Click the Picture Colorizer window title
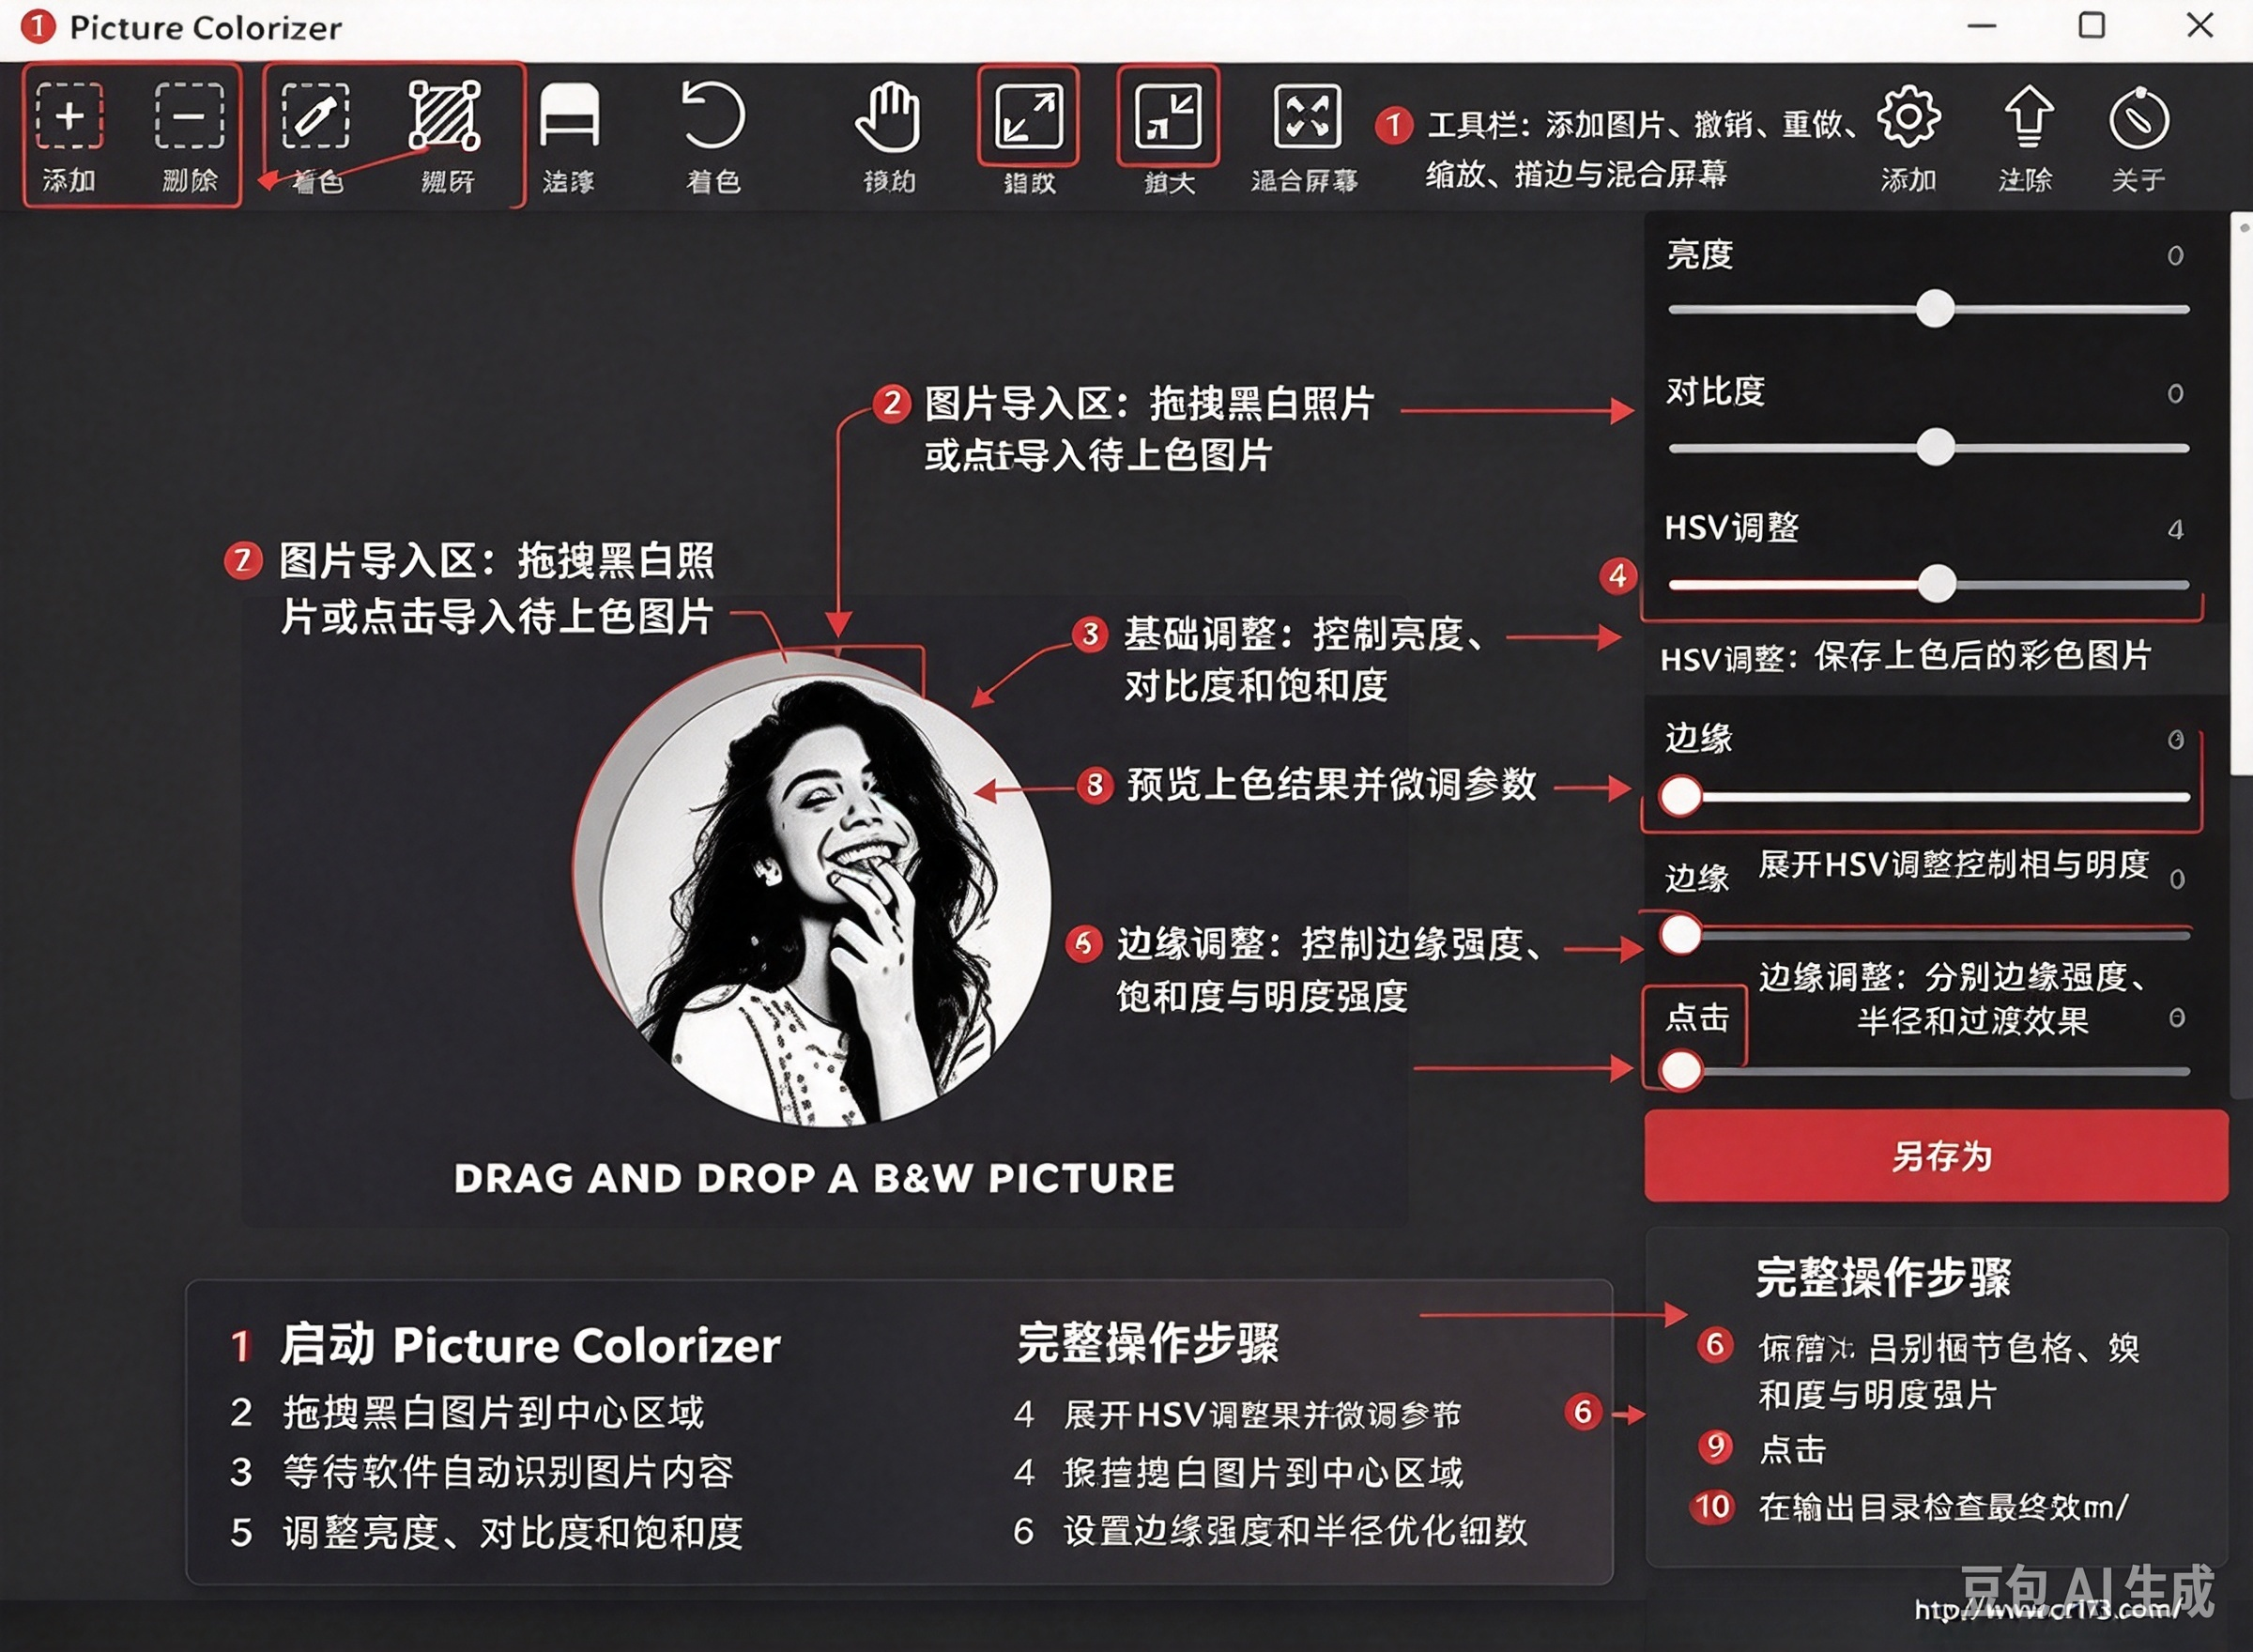Screen dimensions: 2253x1652 (205, 27)
